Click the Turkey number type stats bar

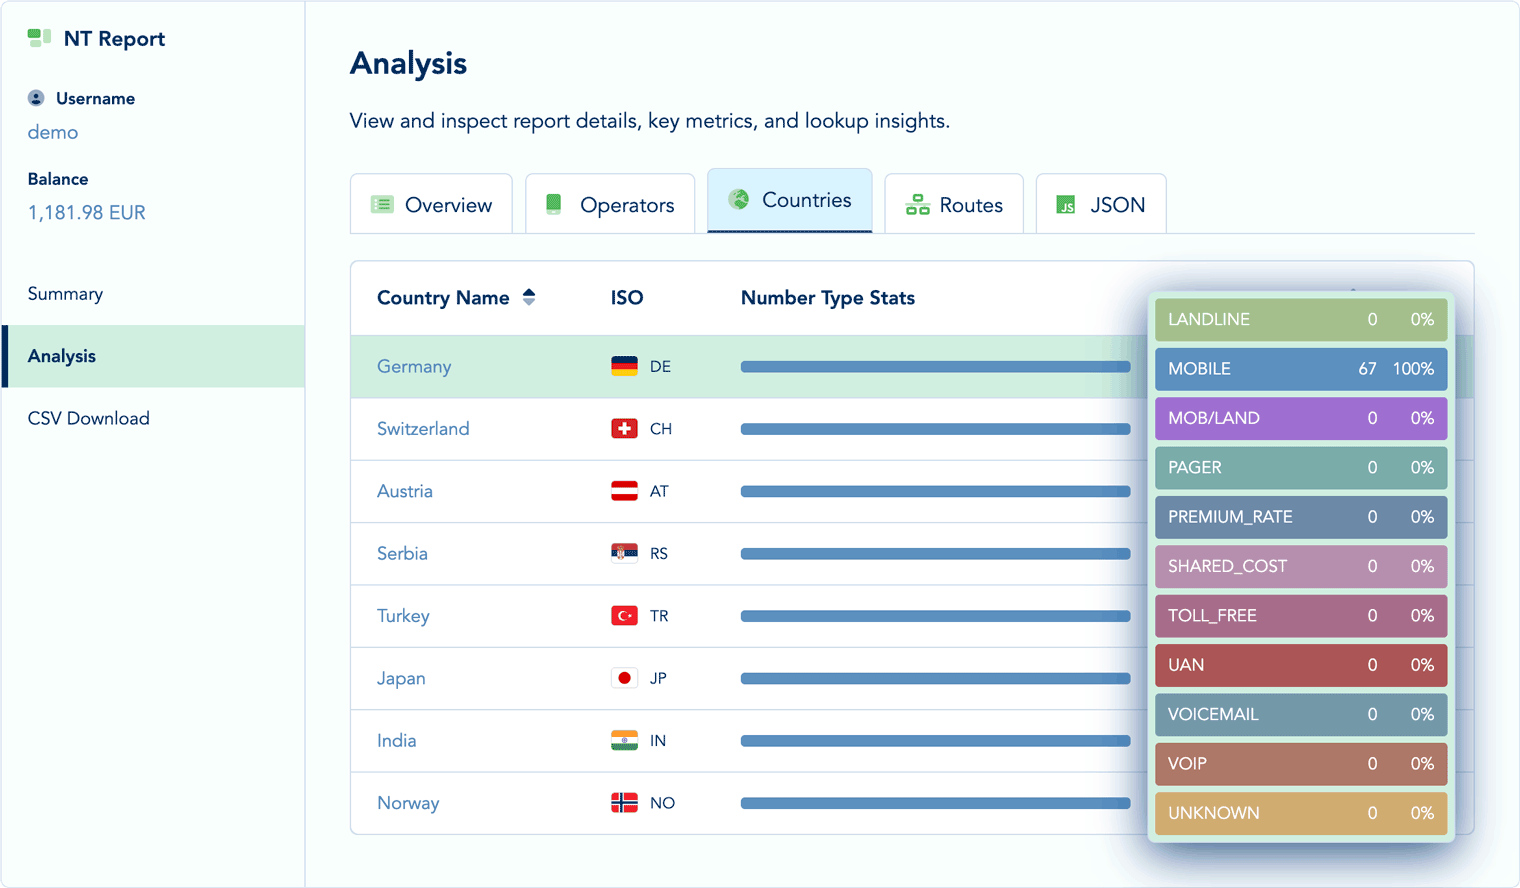tap(935, 616)
